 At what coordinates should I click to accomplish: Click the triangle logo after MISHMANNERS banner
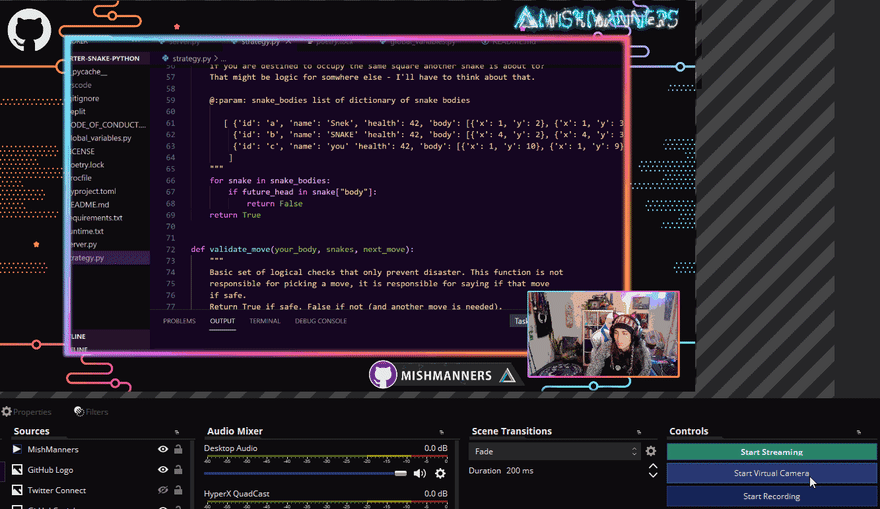click(507, 375)
